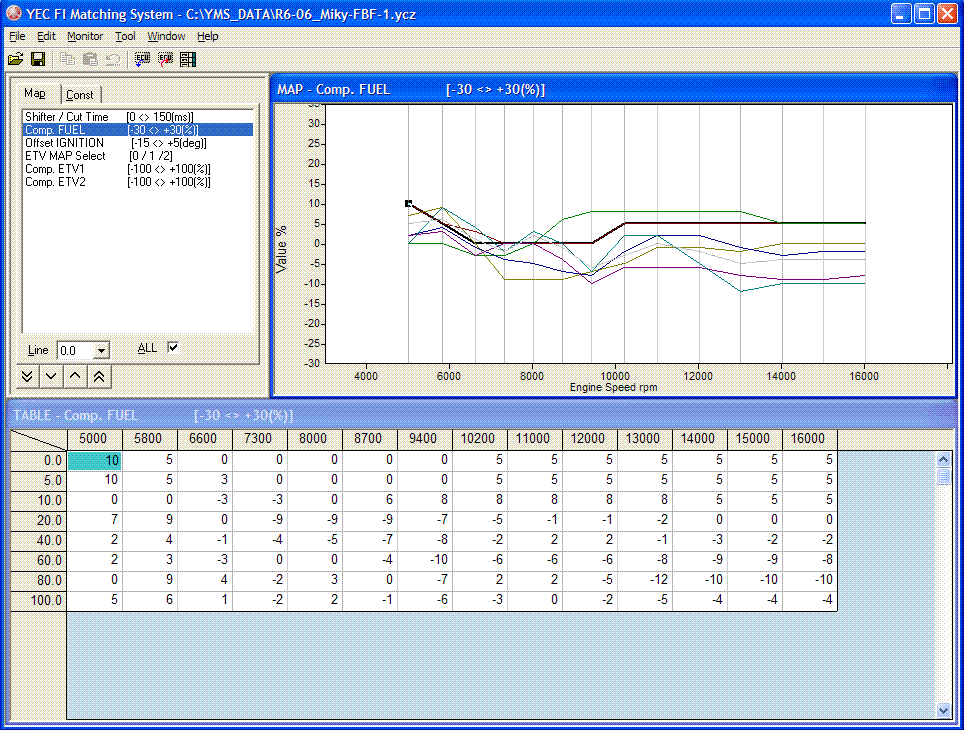This screenshot has width=964, height=730.
Task: Click the 9400 rpm column header
Action: (x=424, y=439)
